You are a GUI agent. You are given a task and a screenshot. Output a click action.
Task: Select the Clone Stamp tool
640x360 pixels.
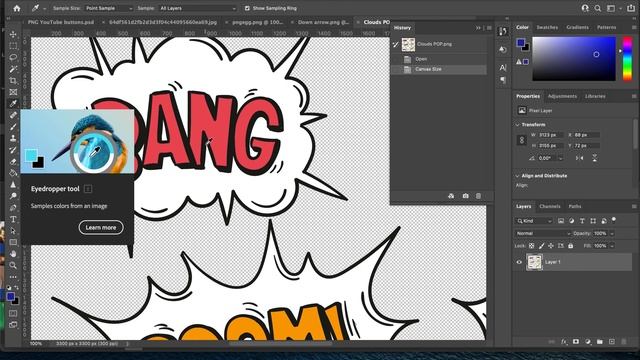(x=13, y=138)
